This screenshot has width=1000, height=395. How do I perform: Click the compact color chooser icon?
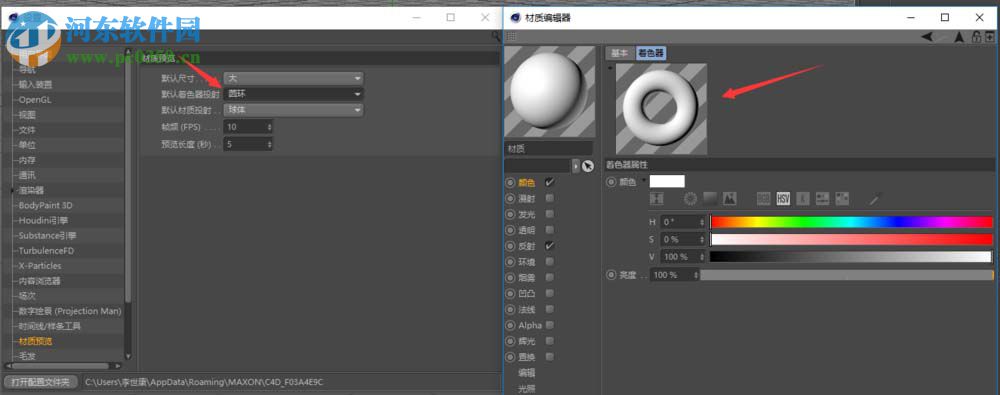click(x=656, y=198)
